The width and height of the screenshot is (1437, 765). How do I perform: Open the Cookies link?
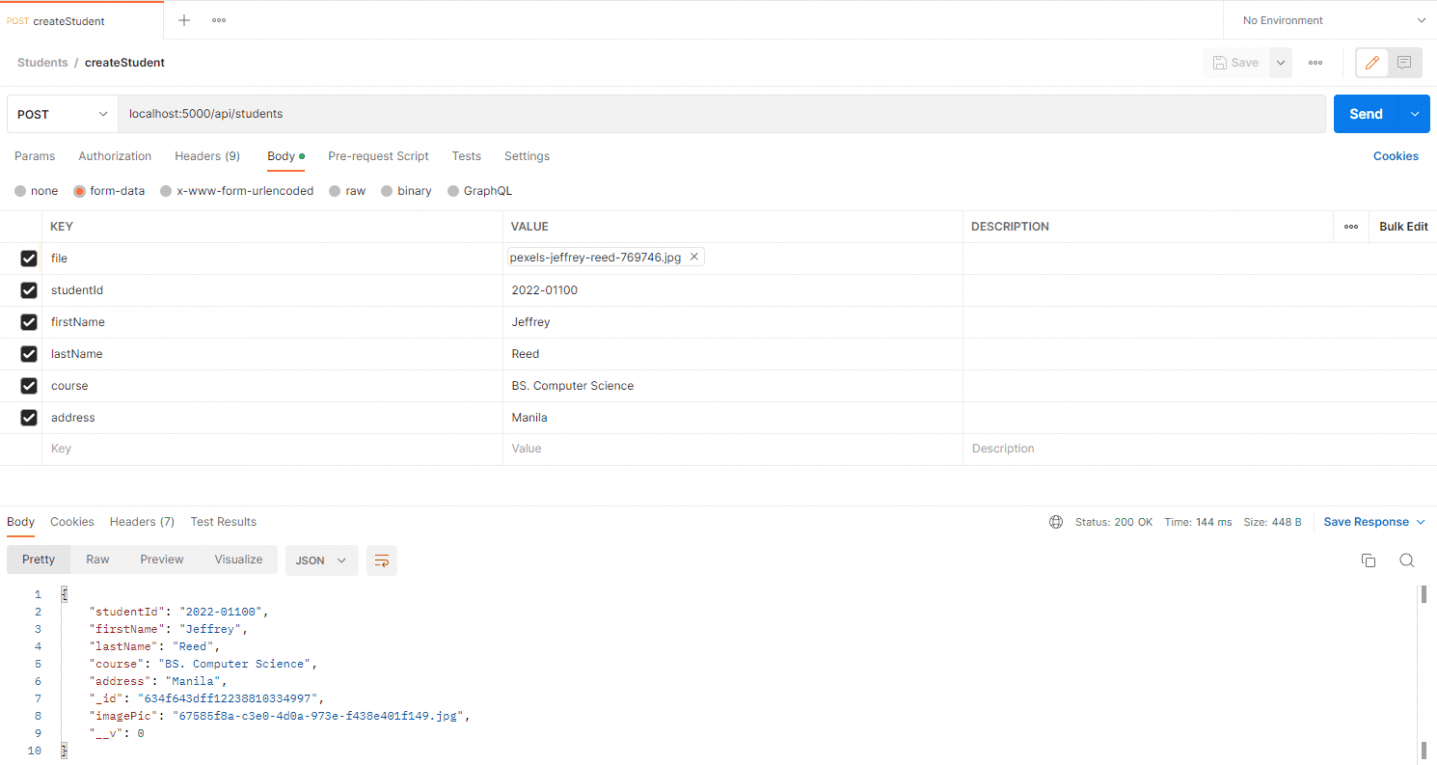click(1395, 156)
